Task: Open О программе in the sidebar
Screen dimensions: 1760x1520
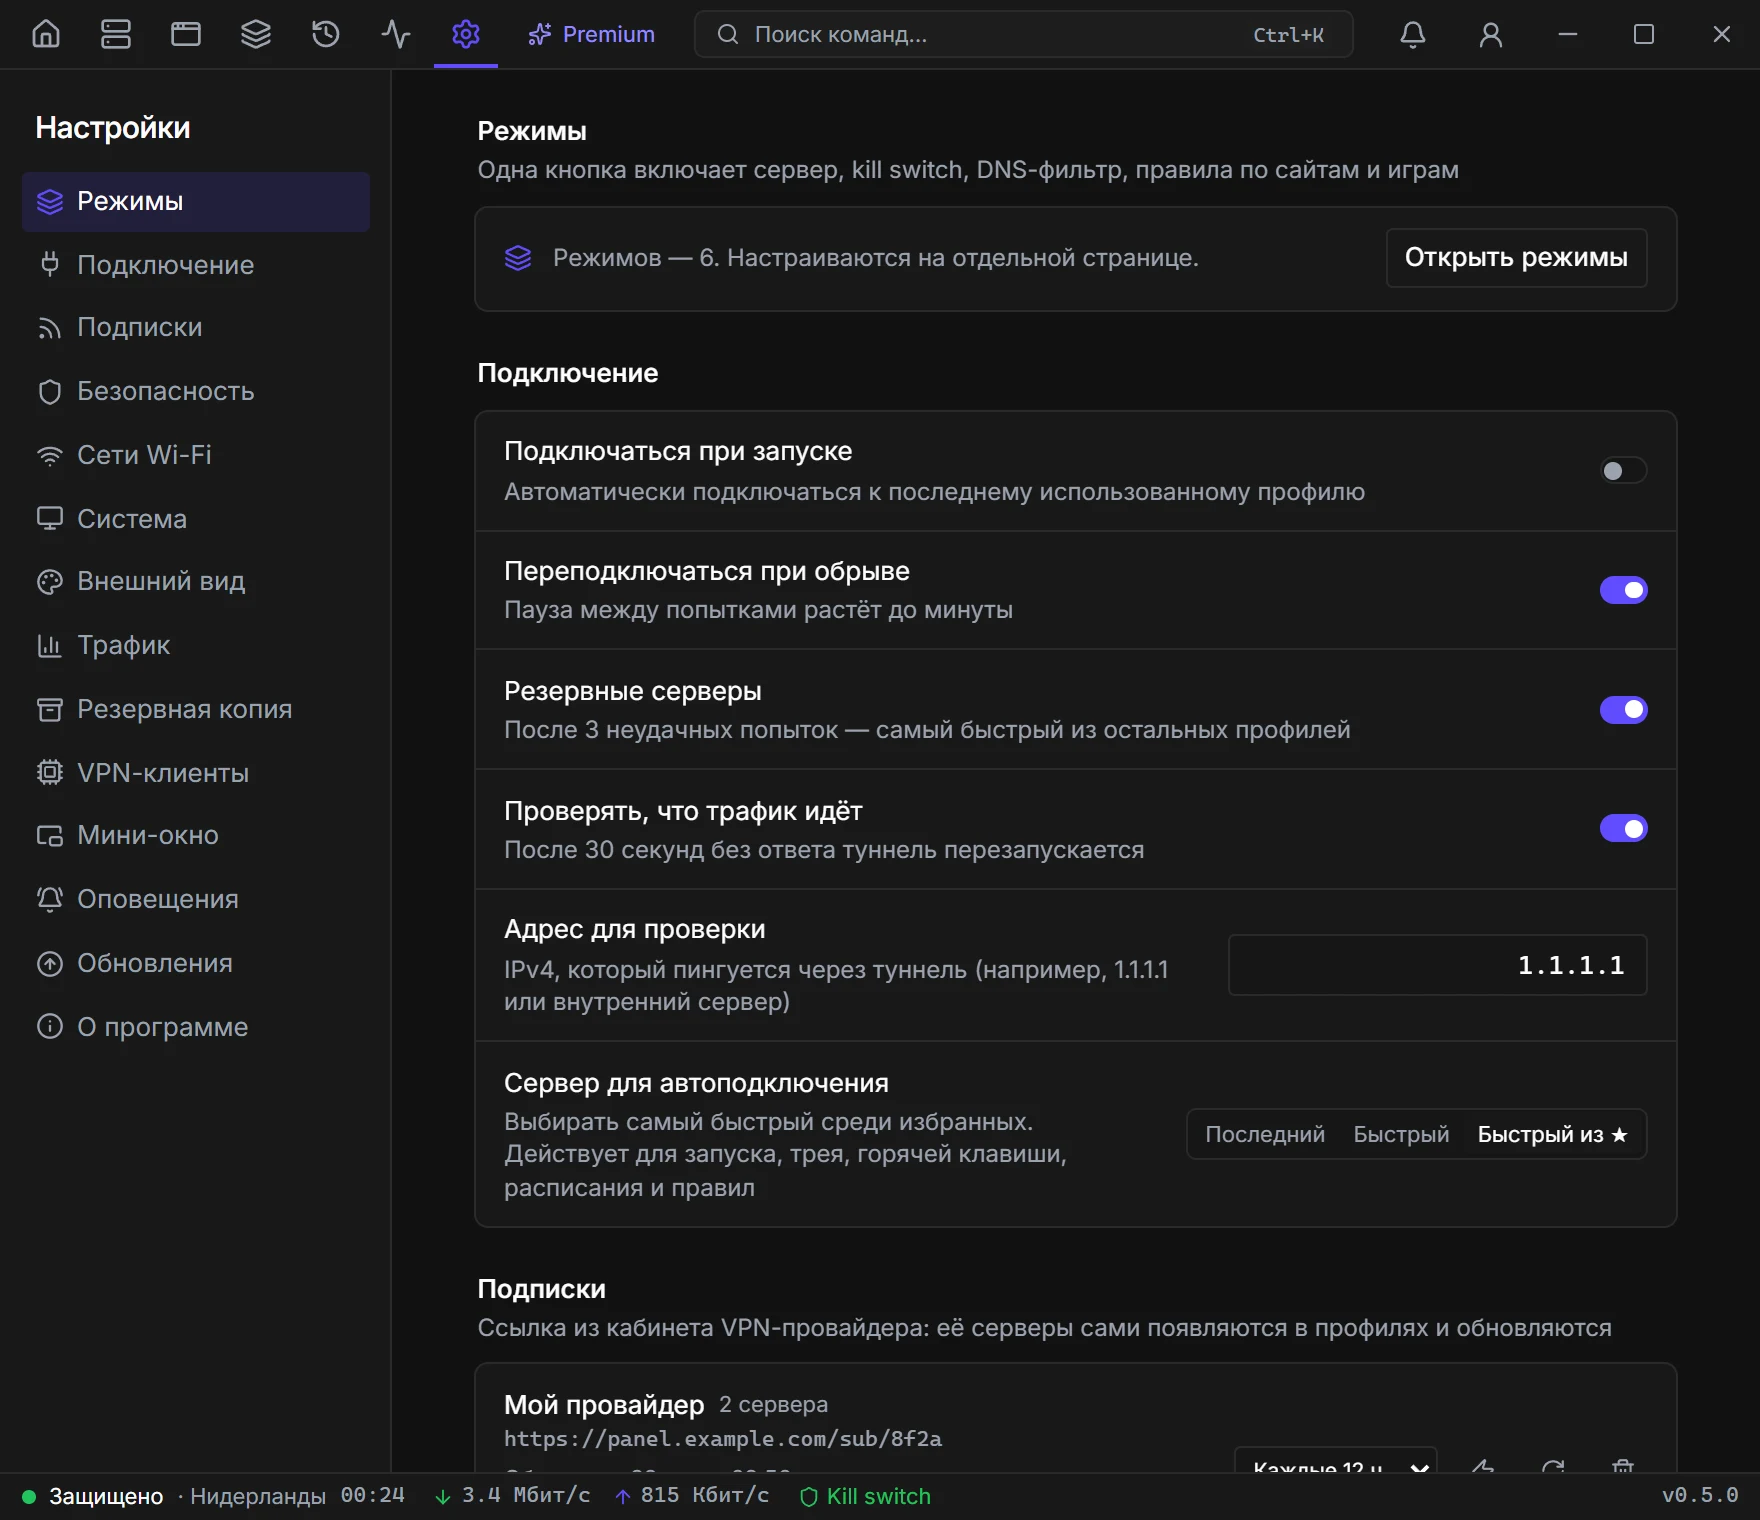Action: click(196, 1027)
